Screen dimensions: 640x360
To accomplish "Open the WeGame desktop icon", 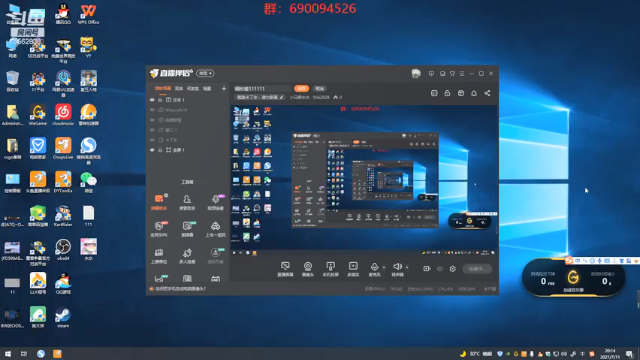I will tap(38, 114).
